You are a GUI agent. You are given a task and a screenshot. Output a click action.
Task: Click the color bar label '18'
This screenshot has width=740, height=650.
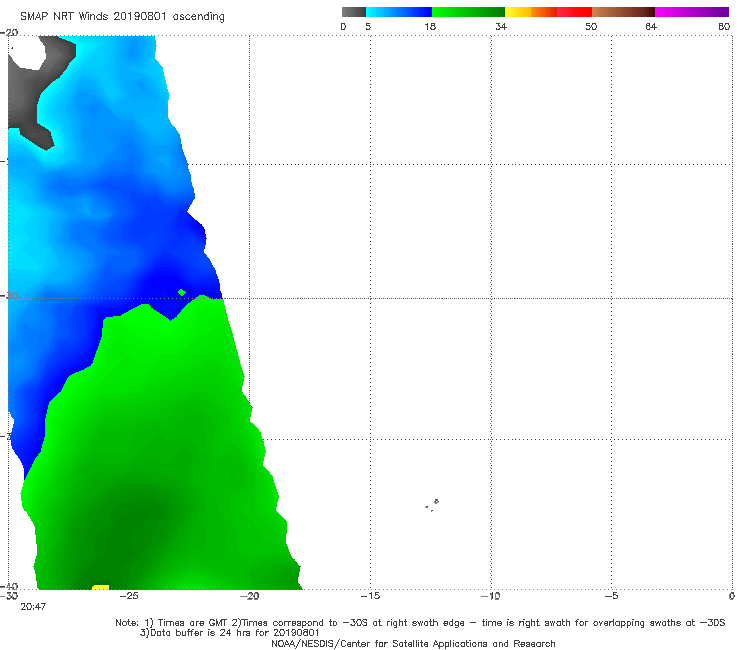tap(430, 26)
